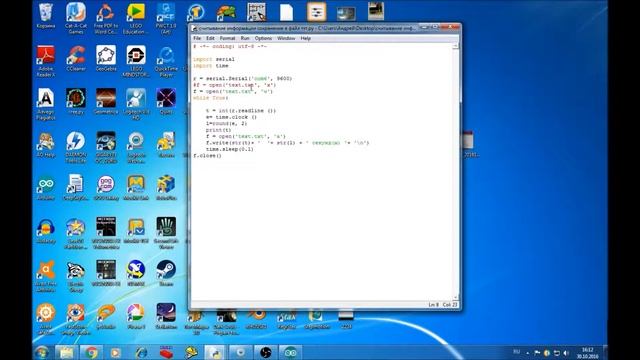Select the Picasa 3 desktop icon
This screenshot has width=640, height=360.
136,316
